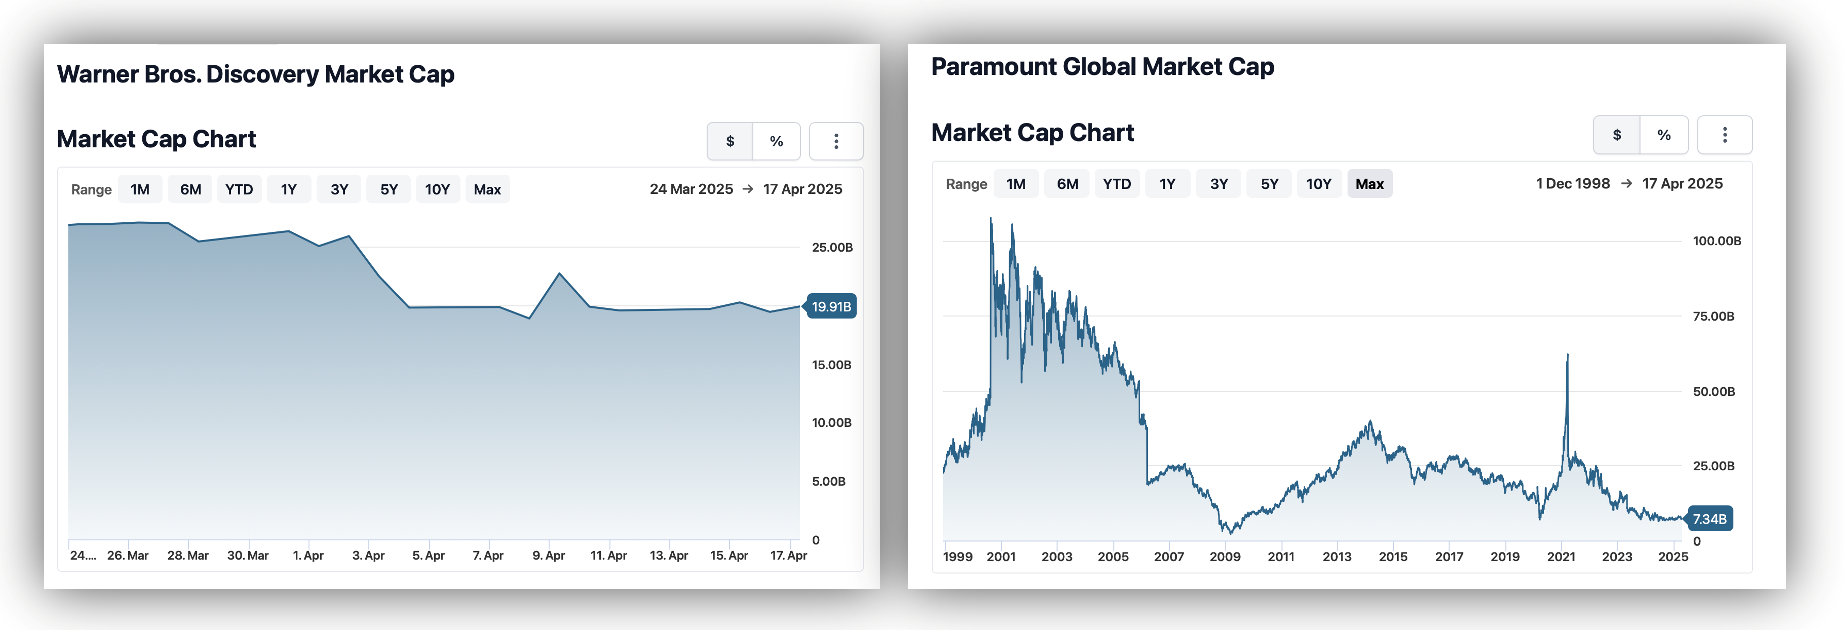Click the 19.91B value label
The height and width of the screenshot is (630, 1844).
pyautogui.click(x=831, y=307)
